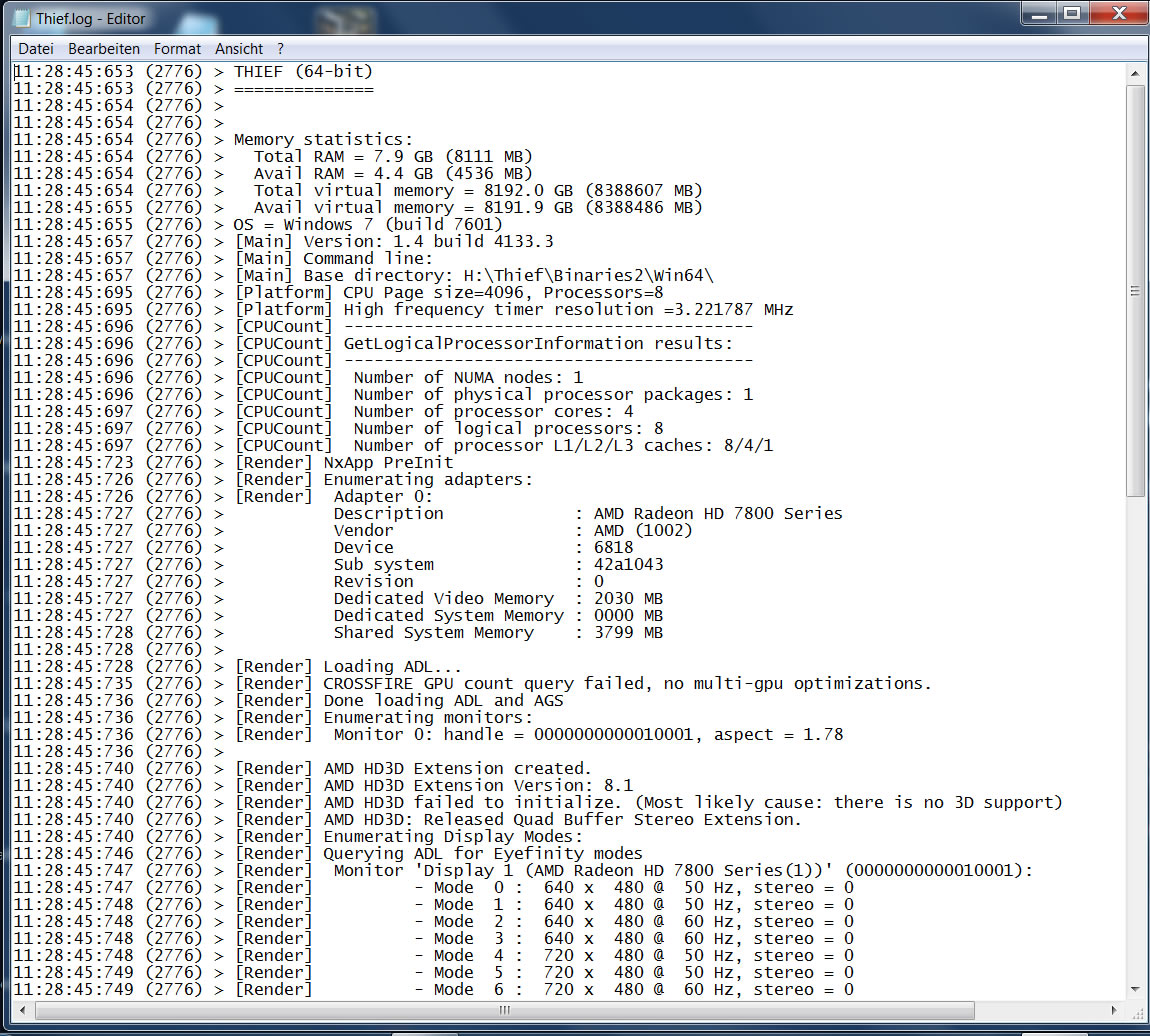Screen dimensions: 1150x1036
Task: Click '[Render] Enumerating adapters:' line
Action: point(384,480)
